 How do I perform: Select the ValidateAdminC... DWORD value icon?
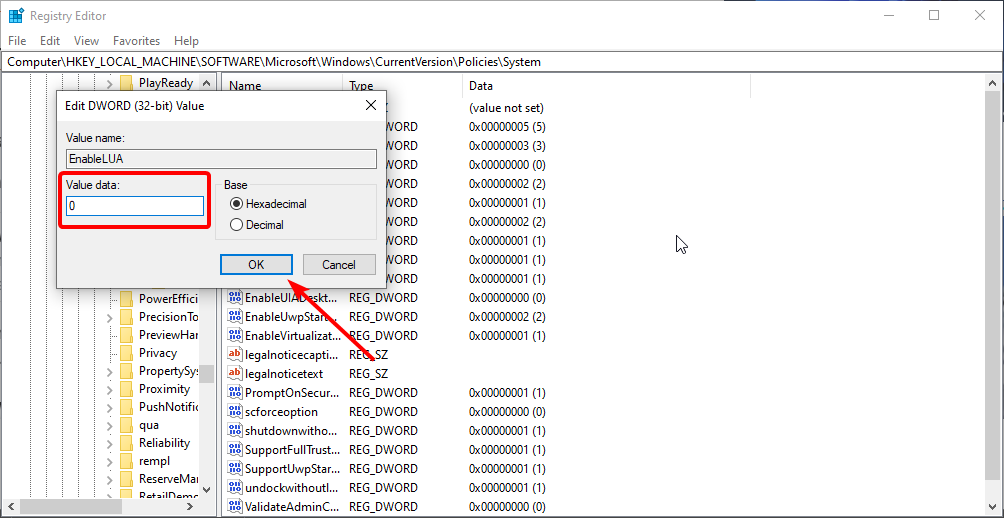[234, 506]
